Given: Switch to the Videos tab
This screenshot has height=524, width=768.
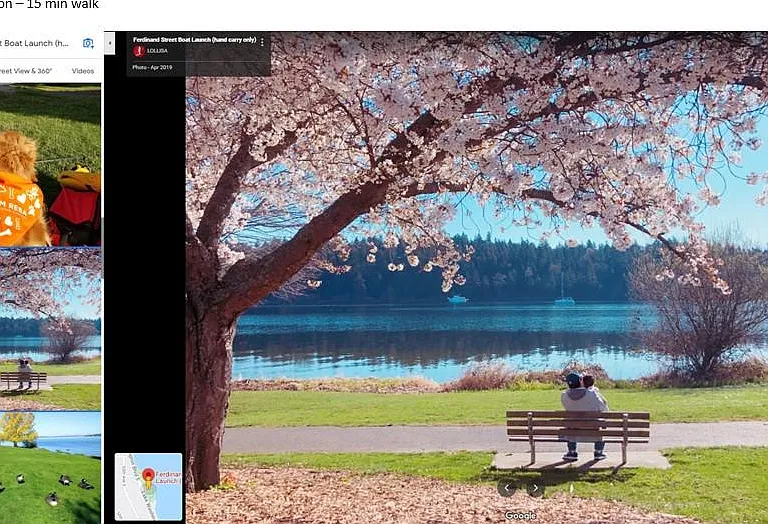Looking at the screenshot, I should point(83,71).
